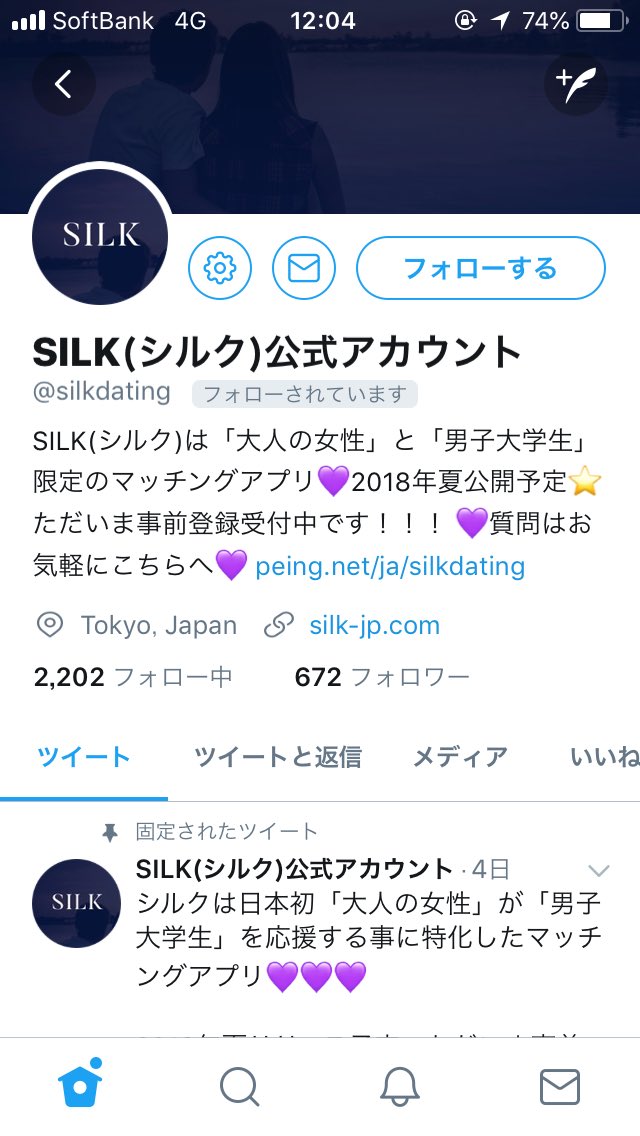Open the Search magnifier icon
The width and height of the screenshot is (640, 1136).
239,1087
